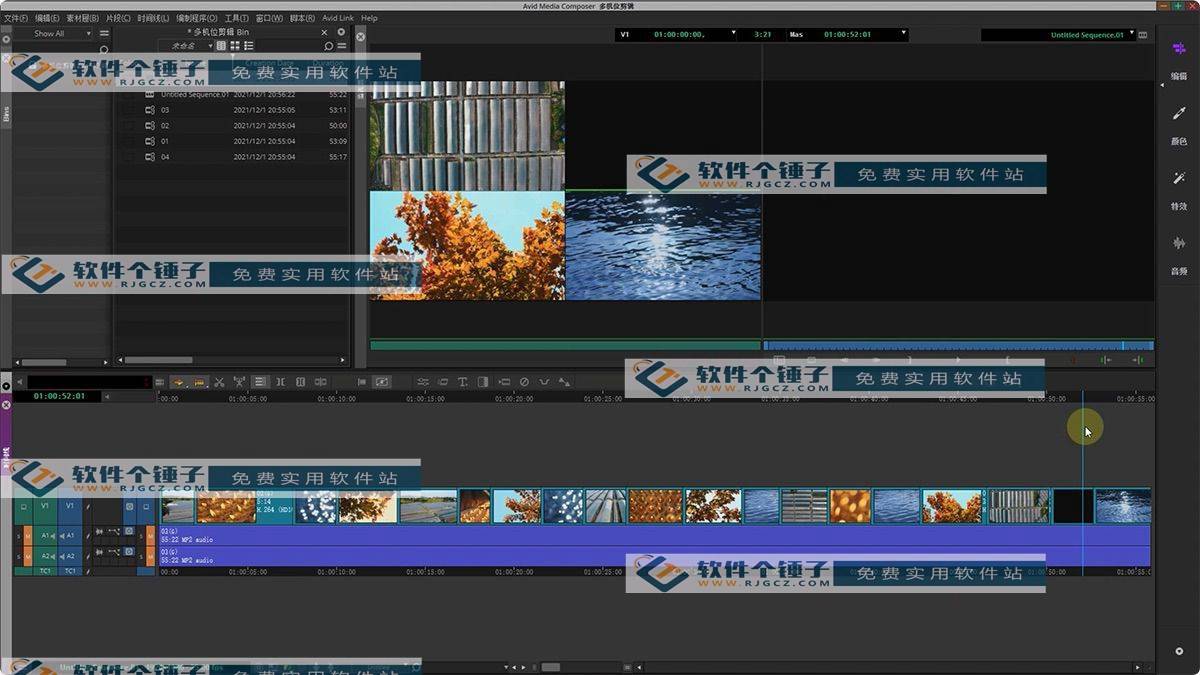Click the Add Marker icon
The image size is (1200, 675).
pos(361,381)
